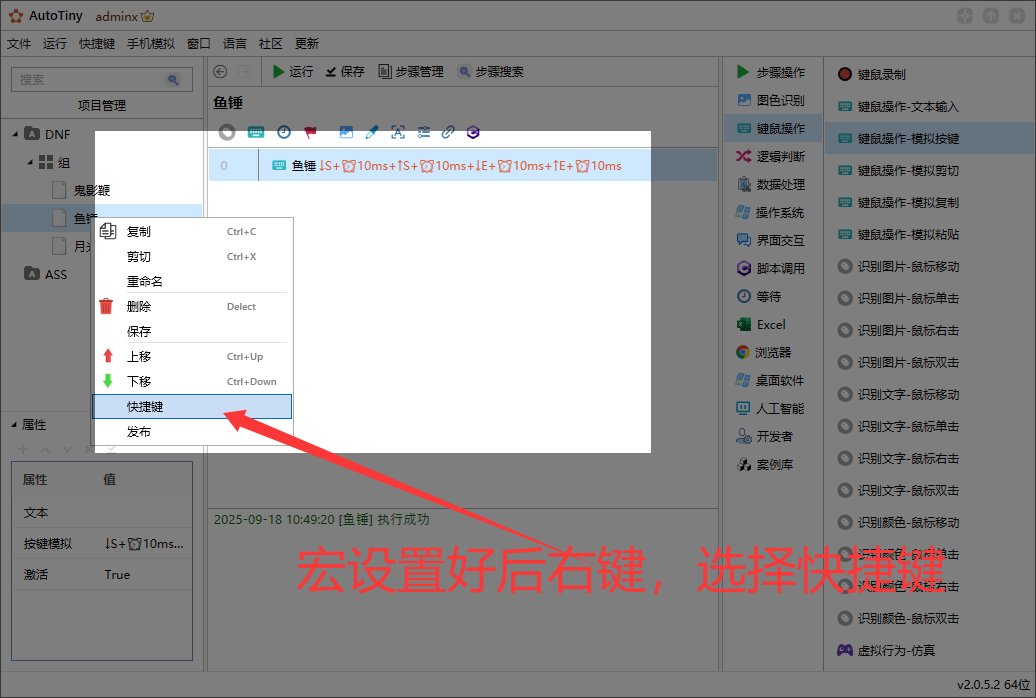Choose 键鼠操作-模拟按键 action
Image resolution: width=1036 pixels, height=698 pixels.
pos(930,138)
